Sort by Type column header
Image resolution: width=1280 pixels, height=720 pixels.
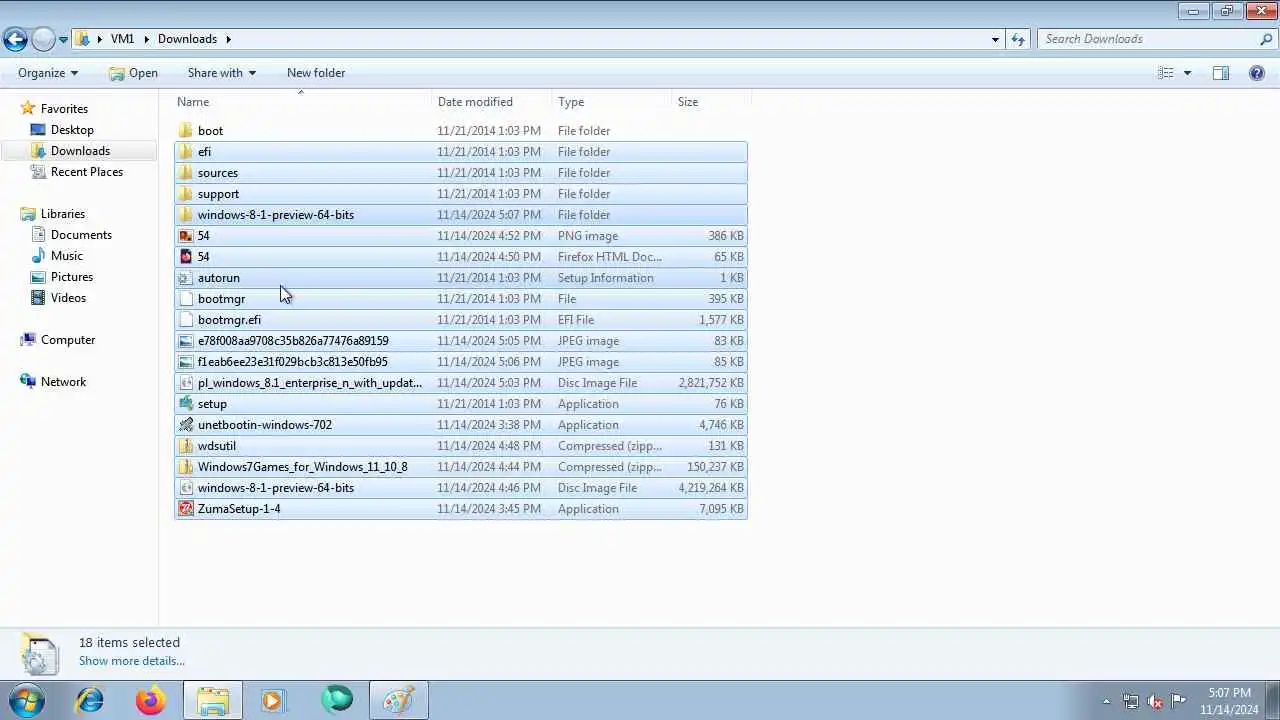click(612, 102)
